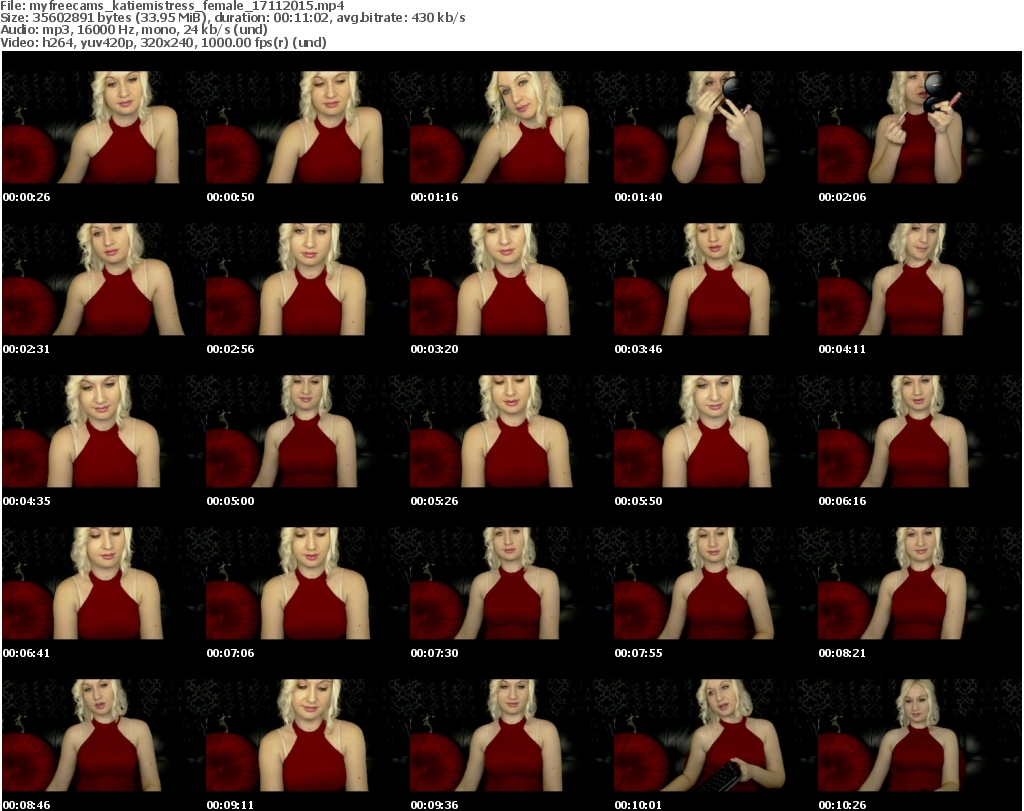Open the frame captured at 00:01:40
The image size is (1024, 811).
tap(715, 127)
